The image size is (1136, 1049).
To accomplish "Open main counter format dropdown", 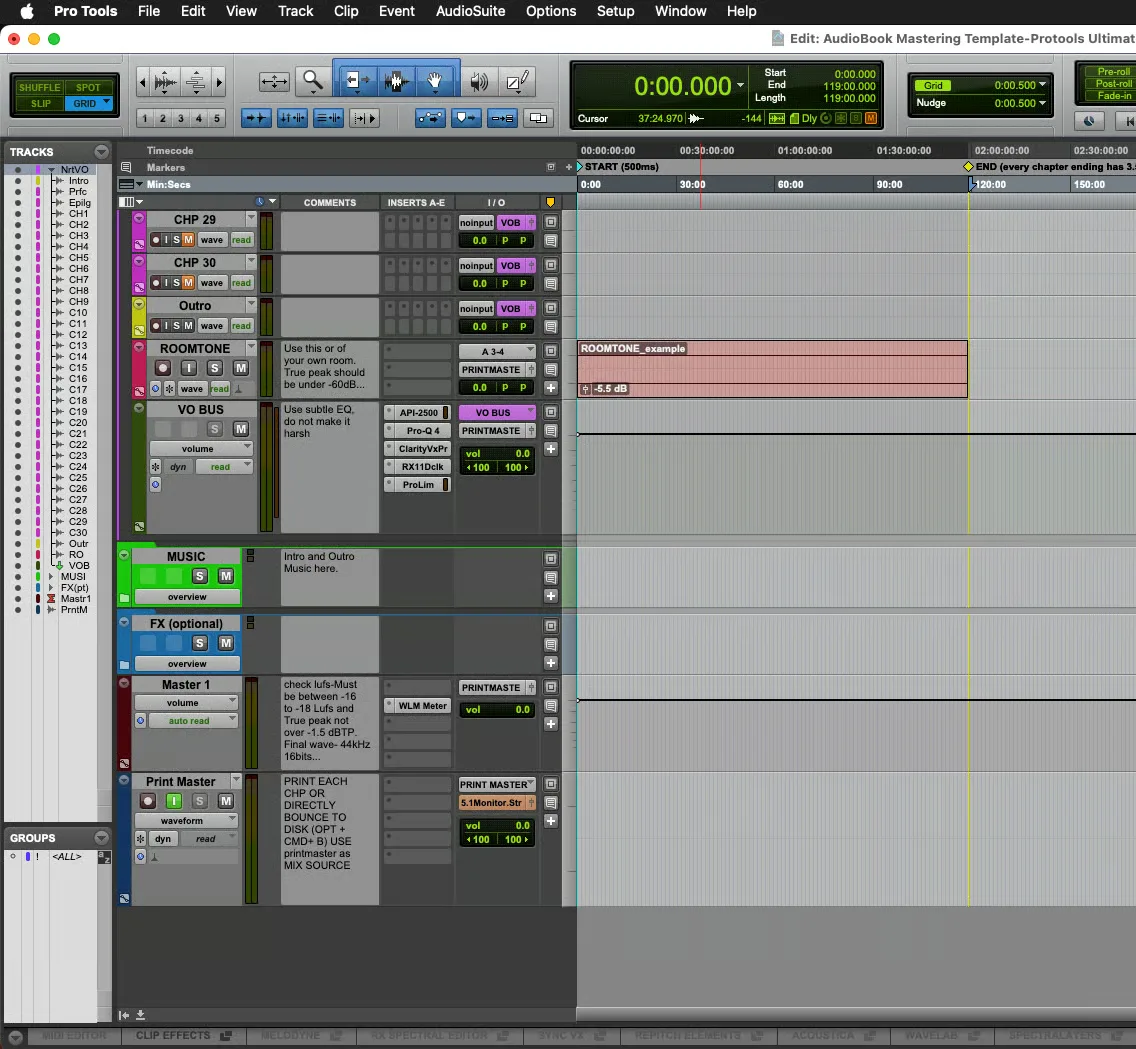I will point(740,85).
